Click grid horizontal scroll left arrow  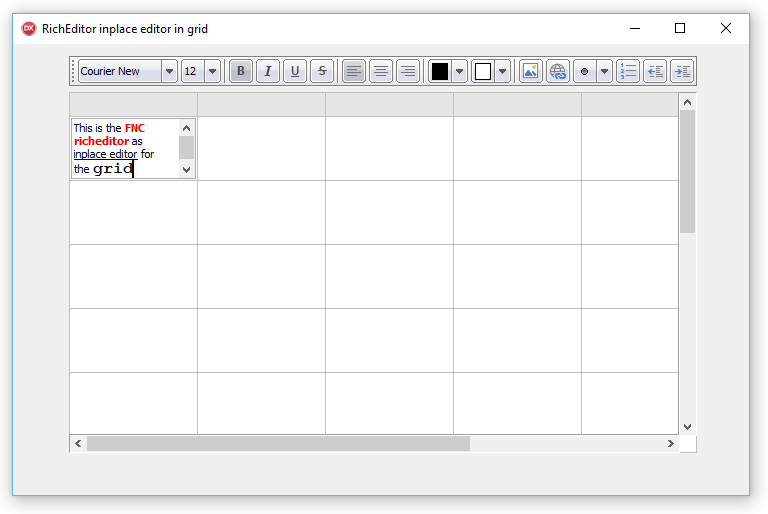78,443
